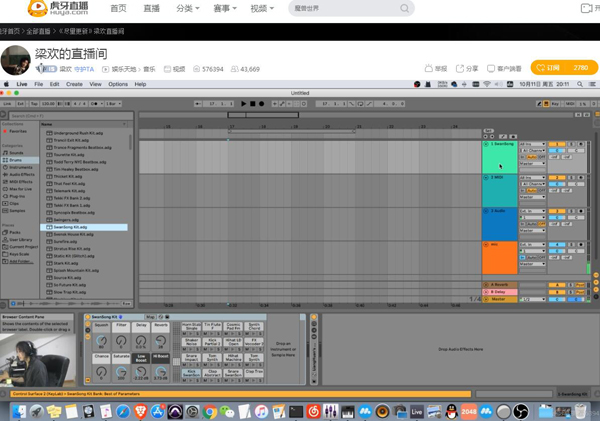Screen dimensions: 600x421
Task: Open the quantization 1 Bar dropdown
Action: 113,104
